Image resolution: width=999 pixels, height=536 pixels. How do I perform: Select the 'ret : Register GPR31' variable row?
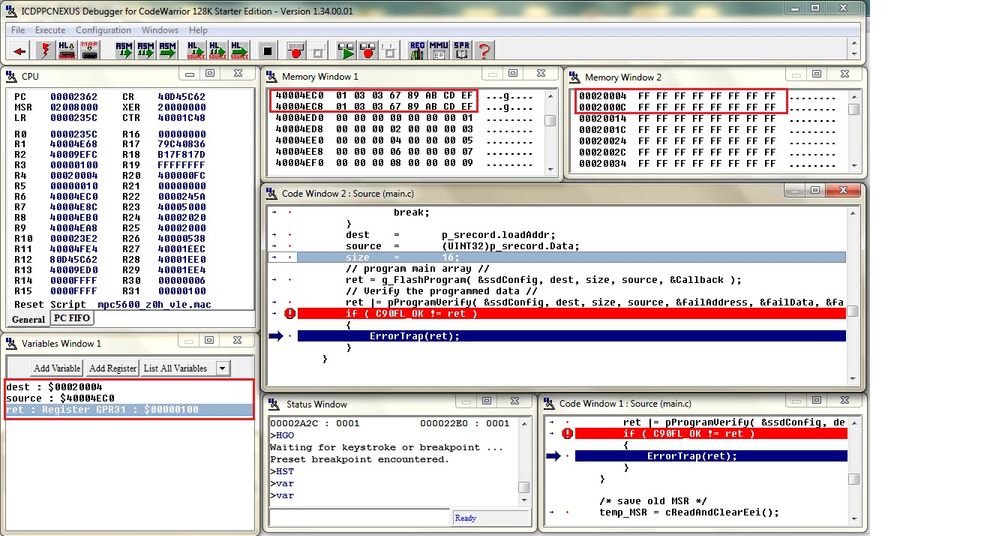[129, 410]
